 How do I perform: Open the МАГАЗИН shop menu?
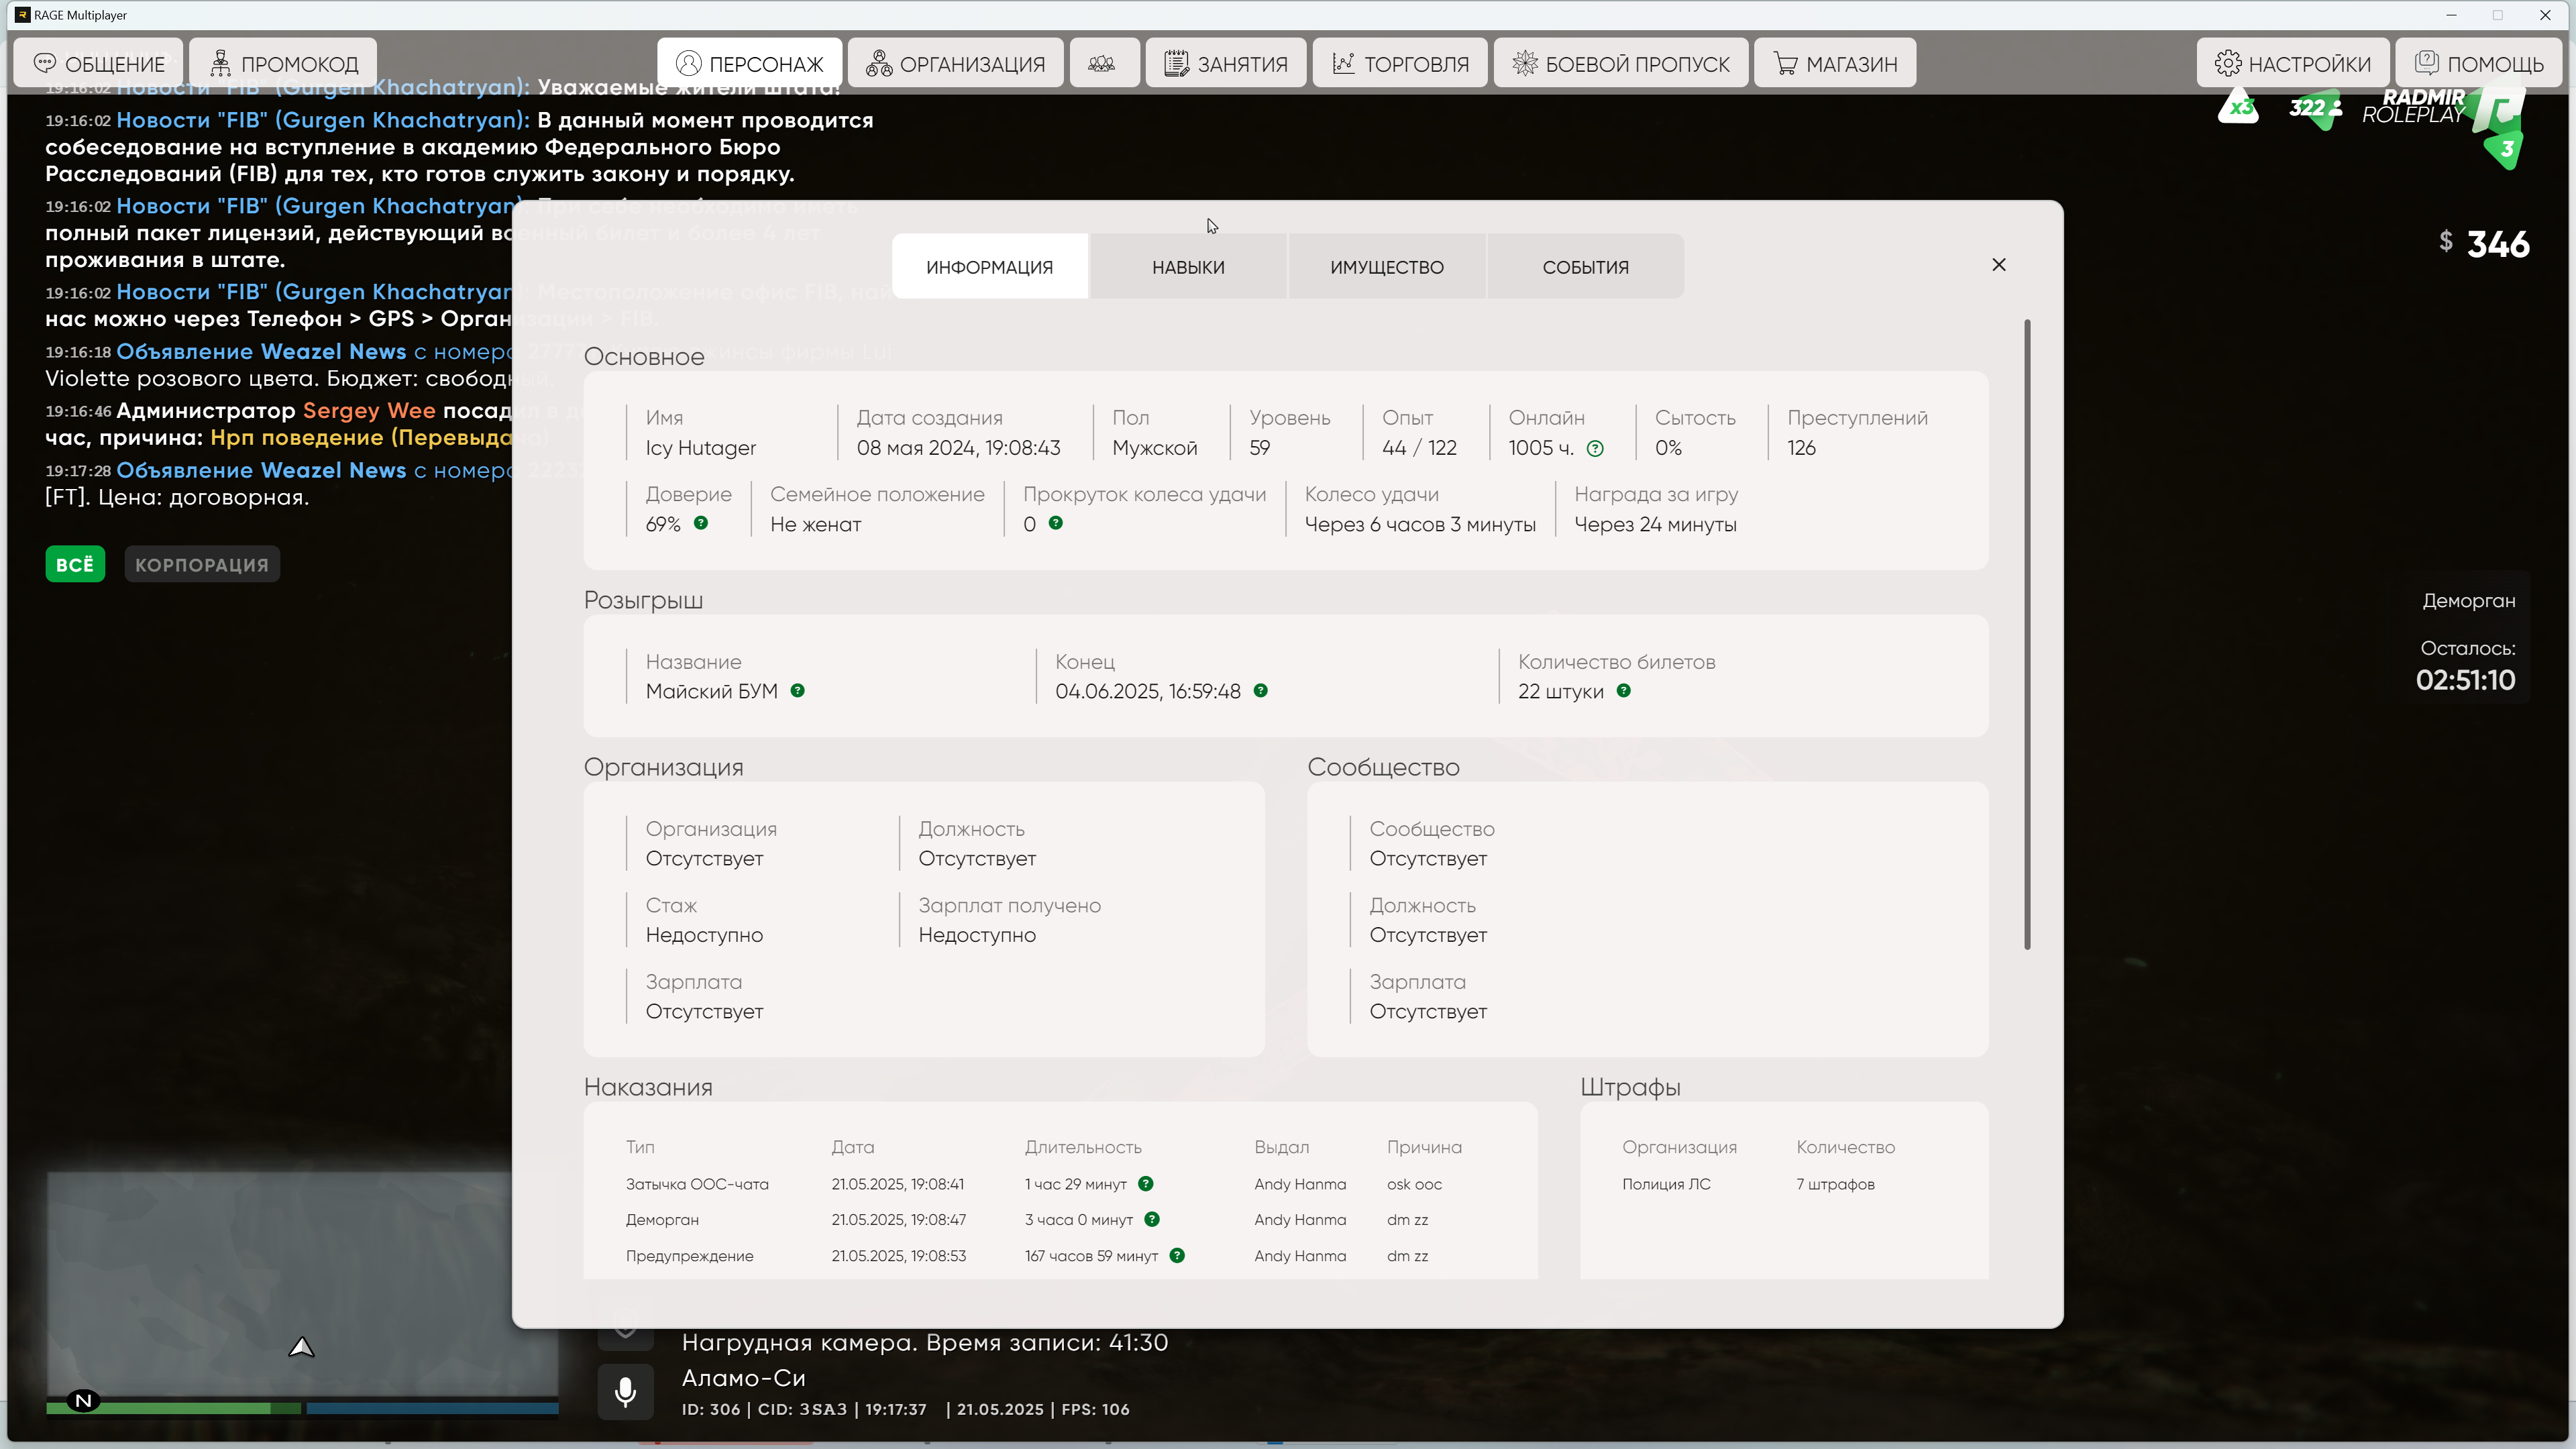click(1834, 63)
